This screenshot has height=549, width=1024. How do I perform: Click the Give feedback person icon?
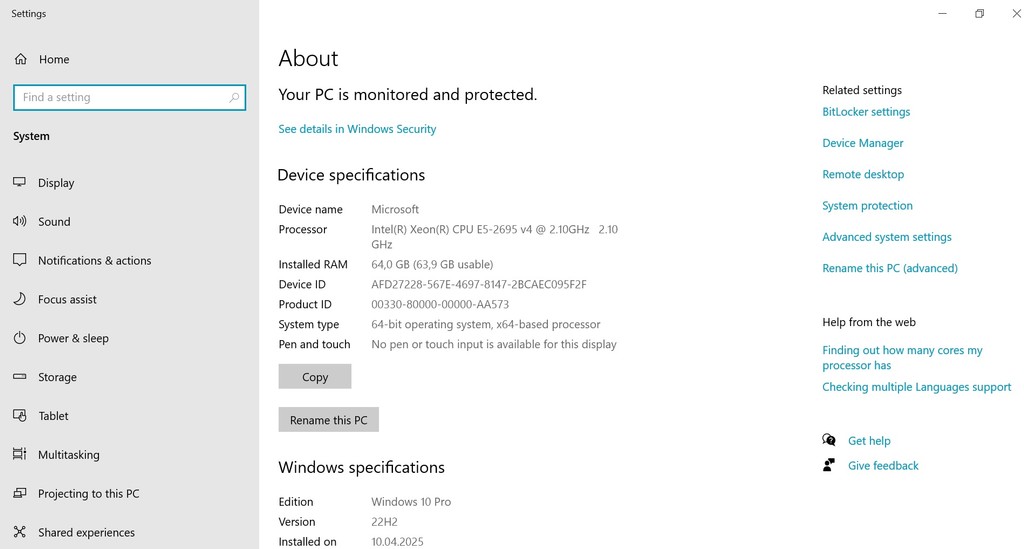(829, 465)
